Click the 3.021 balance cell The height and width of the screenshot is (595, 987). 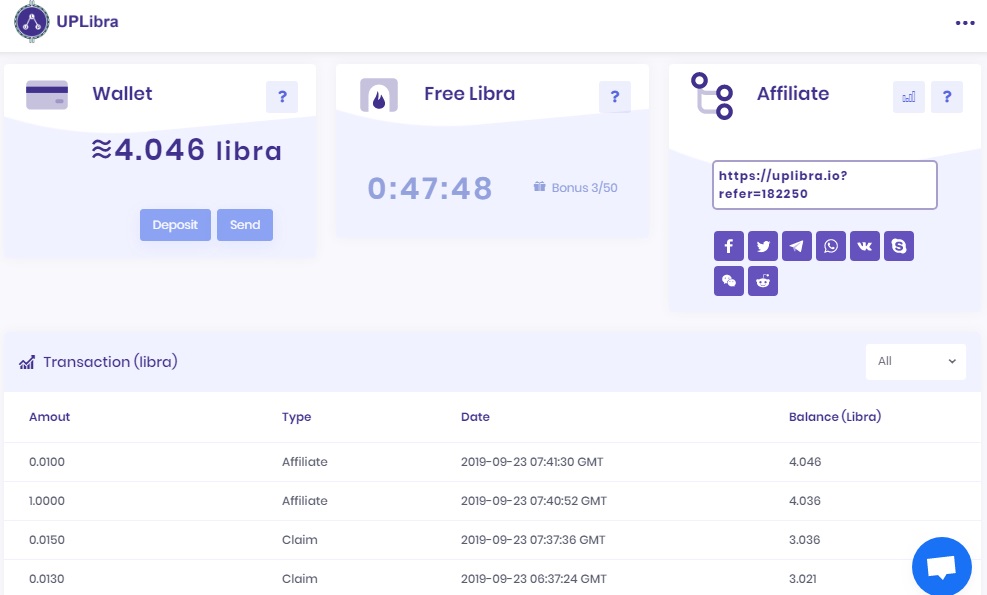pos(803,579)
